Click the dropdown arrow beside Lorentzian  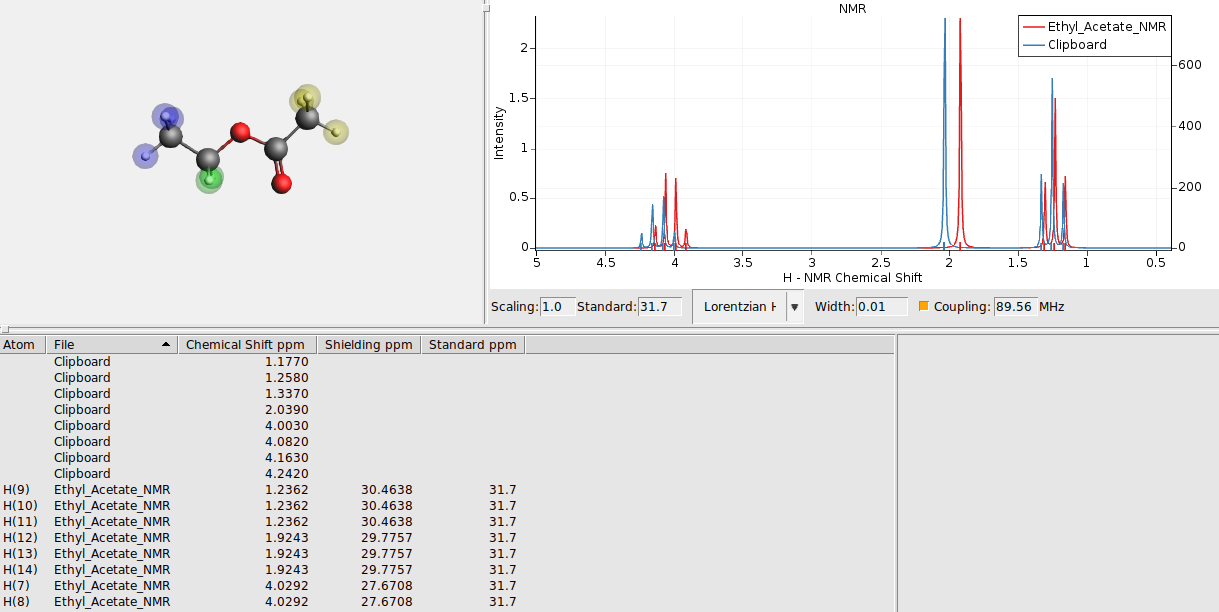[x=793, y=306]
